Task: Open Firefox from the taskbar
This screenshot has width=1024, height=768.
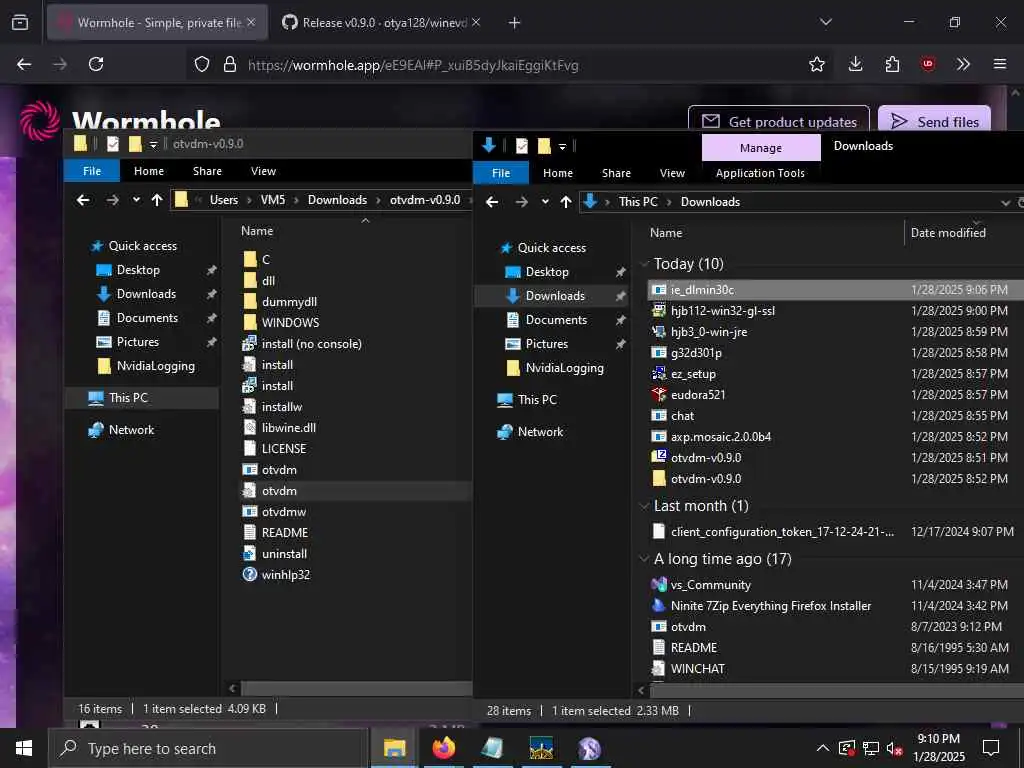Action: click(443, 748)
